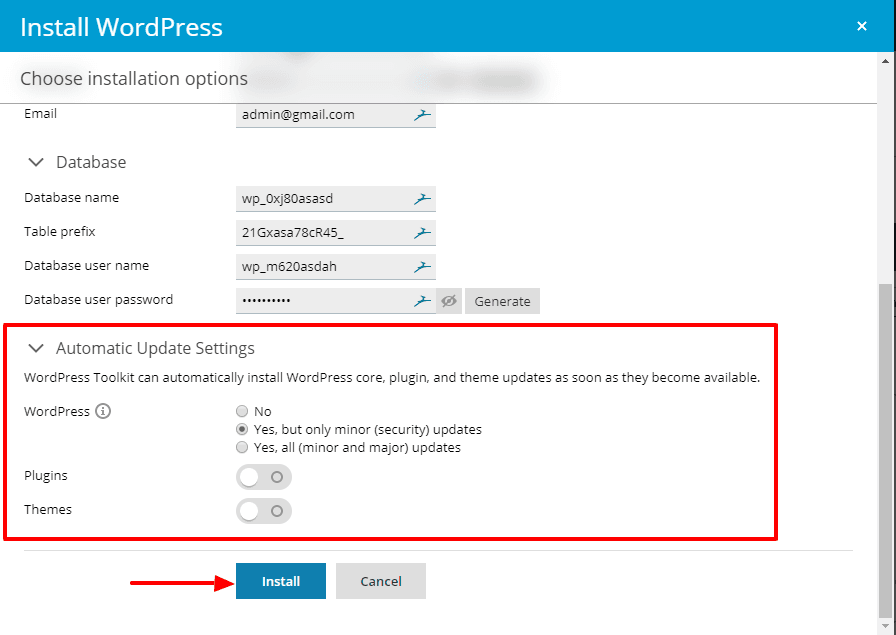Screen dimensions: 896x635
Task: Click the Install button
Action: 281,581
